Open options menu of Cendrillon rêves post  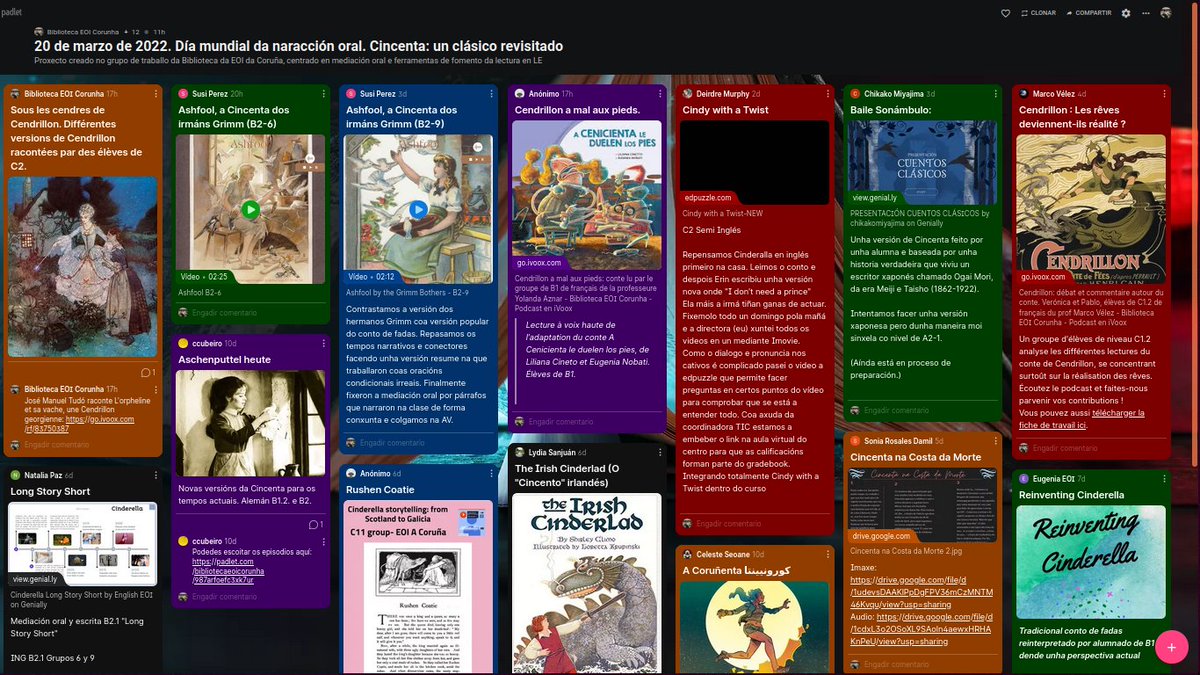1163,93
